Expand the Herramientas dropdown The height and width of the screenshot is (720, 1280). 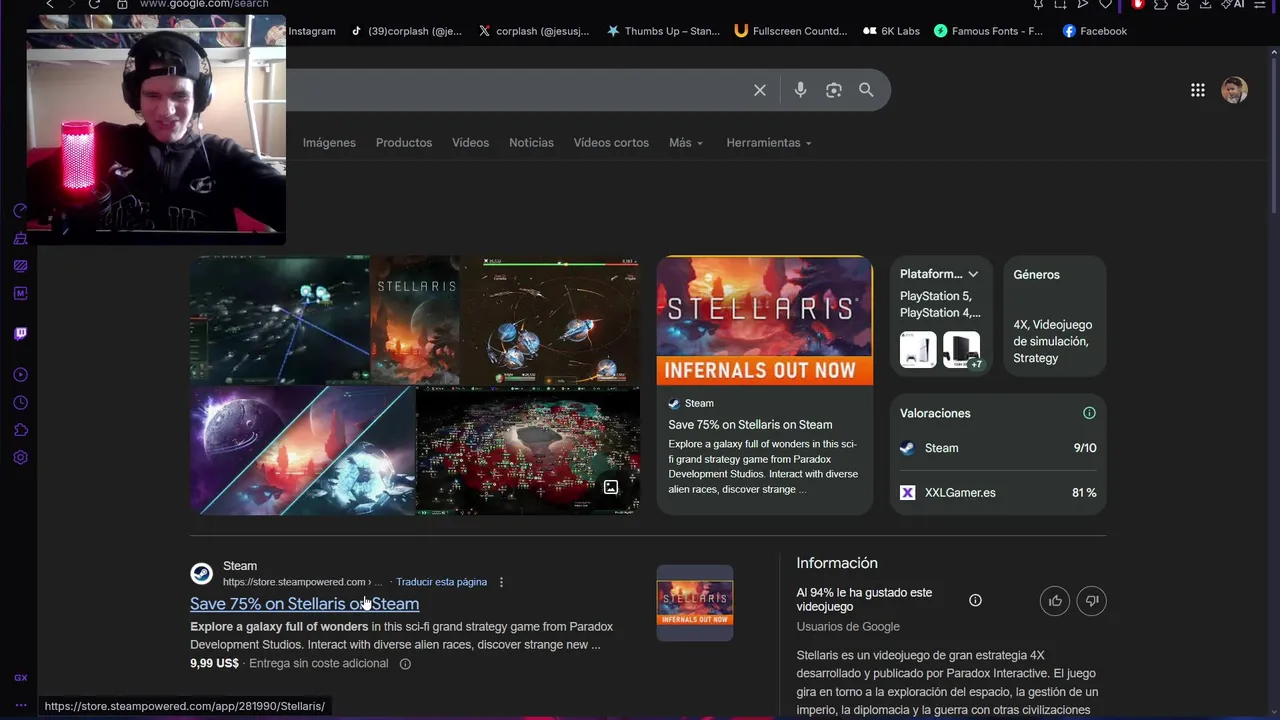(769, 143)
